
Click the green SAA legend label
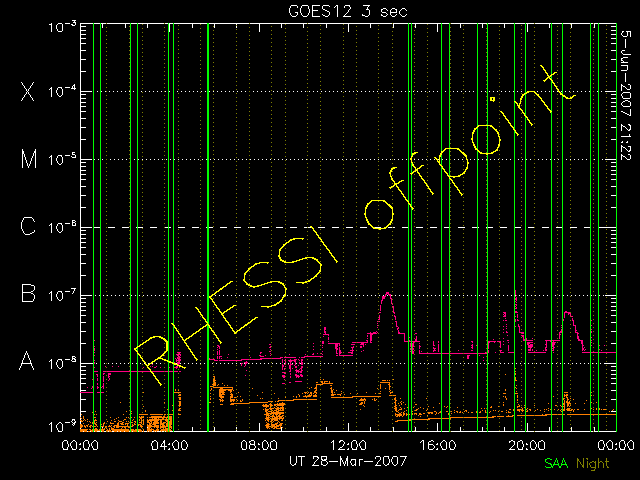tap(556, 463)
